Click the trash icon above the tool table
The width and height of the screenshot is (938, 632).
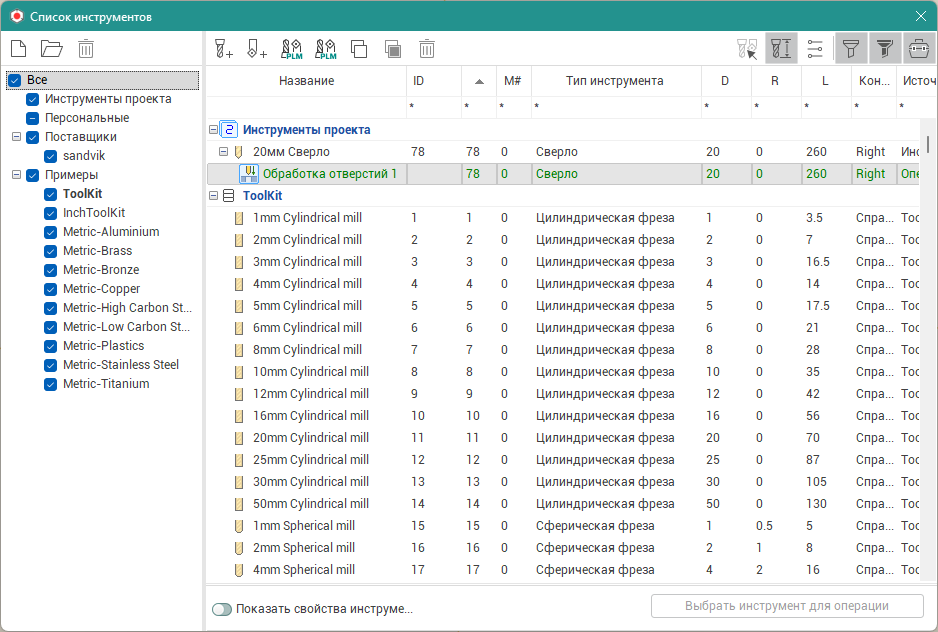[427, 48]
